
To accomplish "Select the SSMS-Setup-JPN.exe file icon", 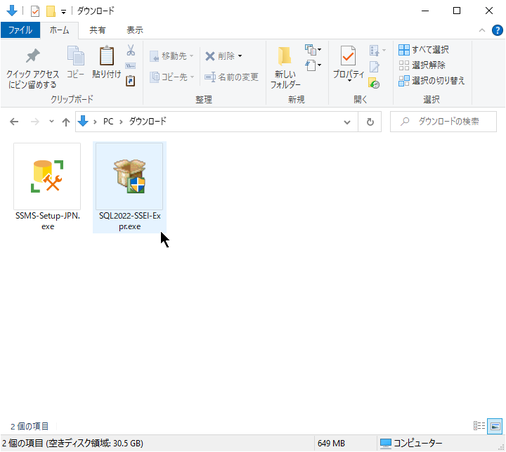I will (x=47, y=176).
